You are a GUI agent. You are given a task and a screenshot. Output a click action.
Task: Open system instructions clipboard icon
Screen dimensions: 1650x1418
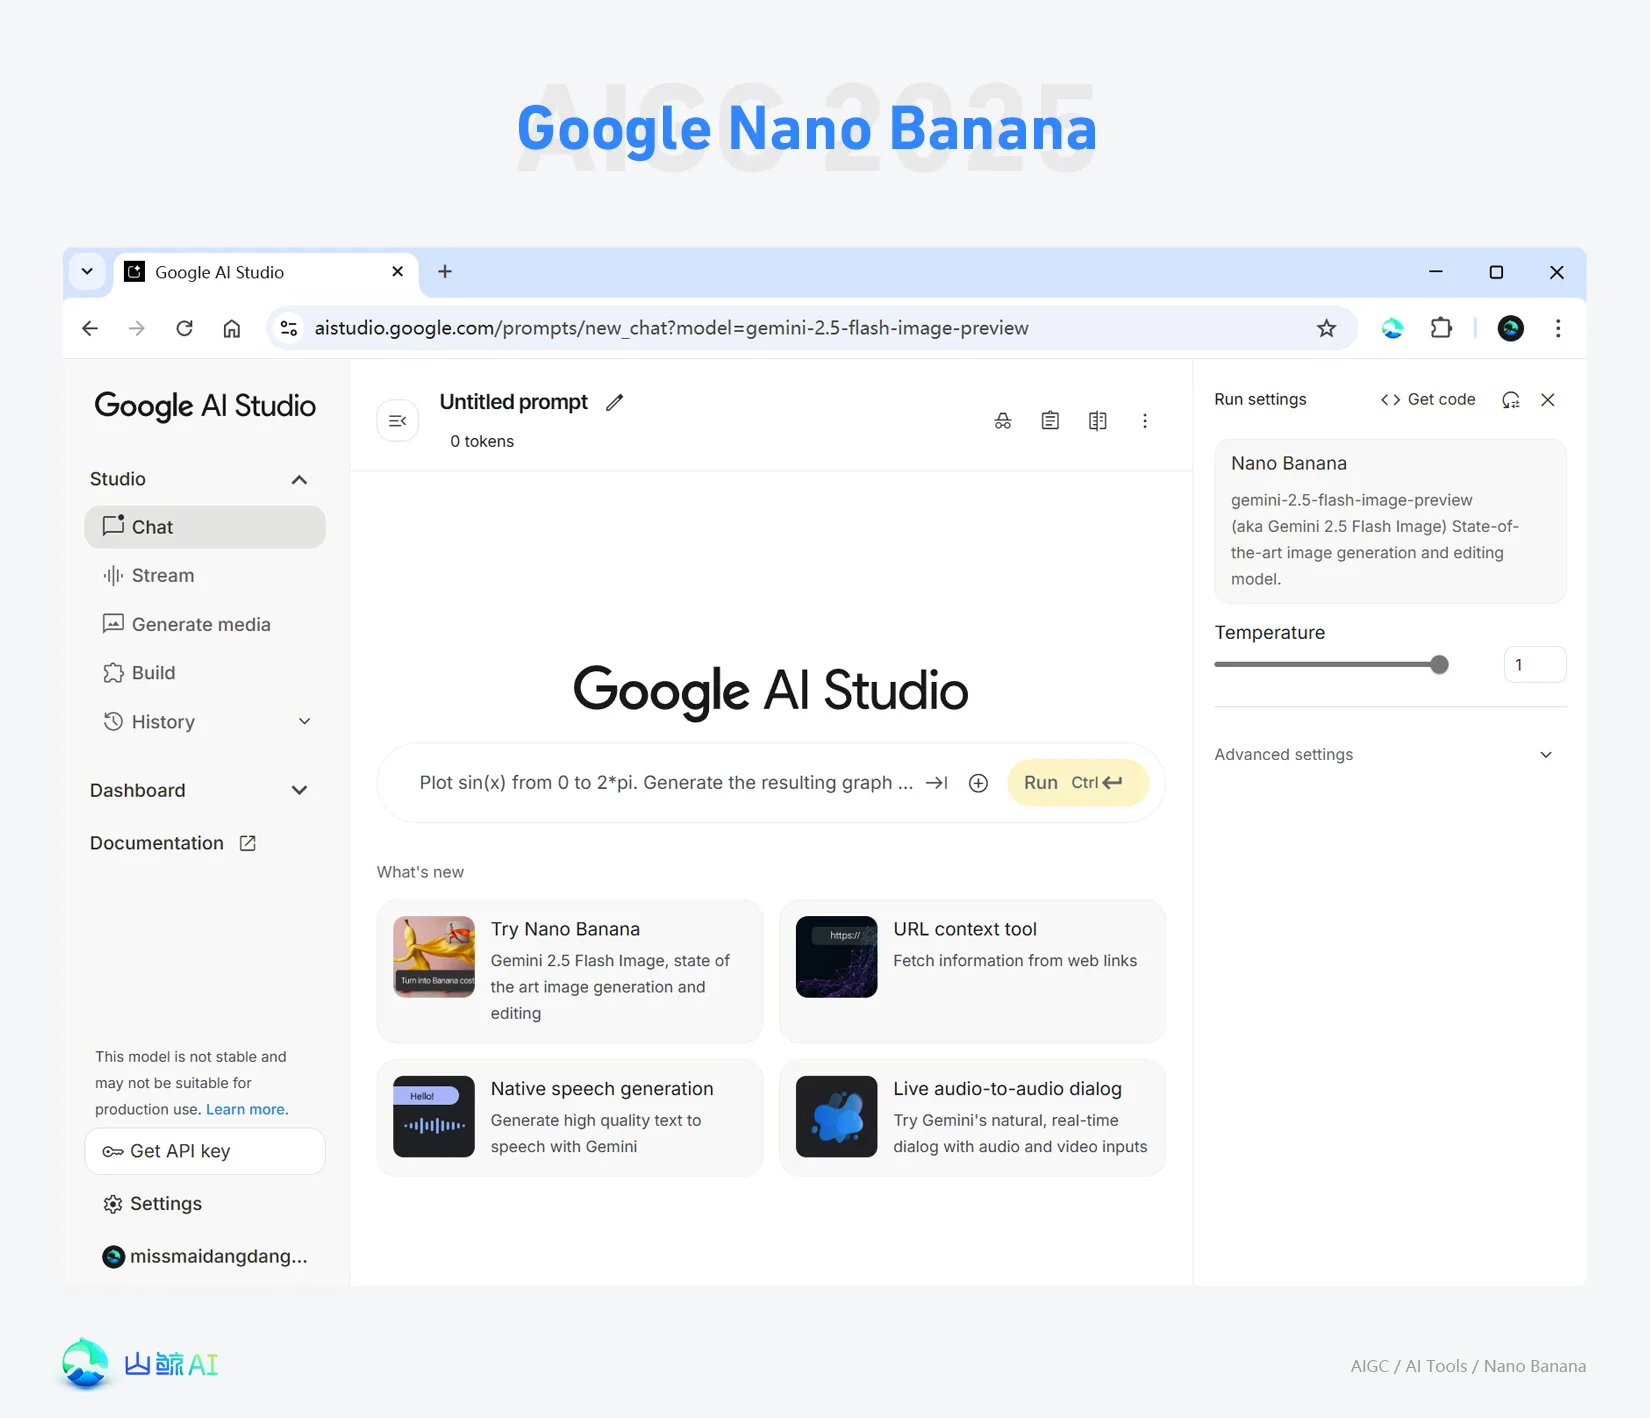1050,421
